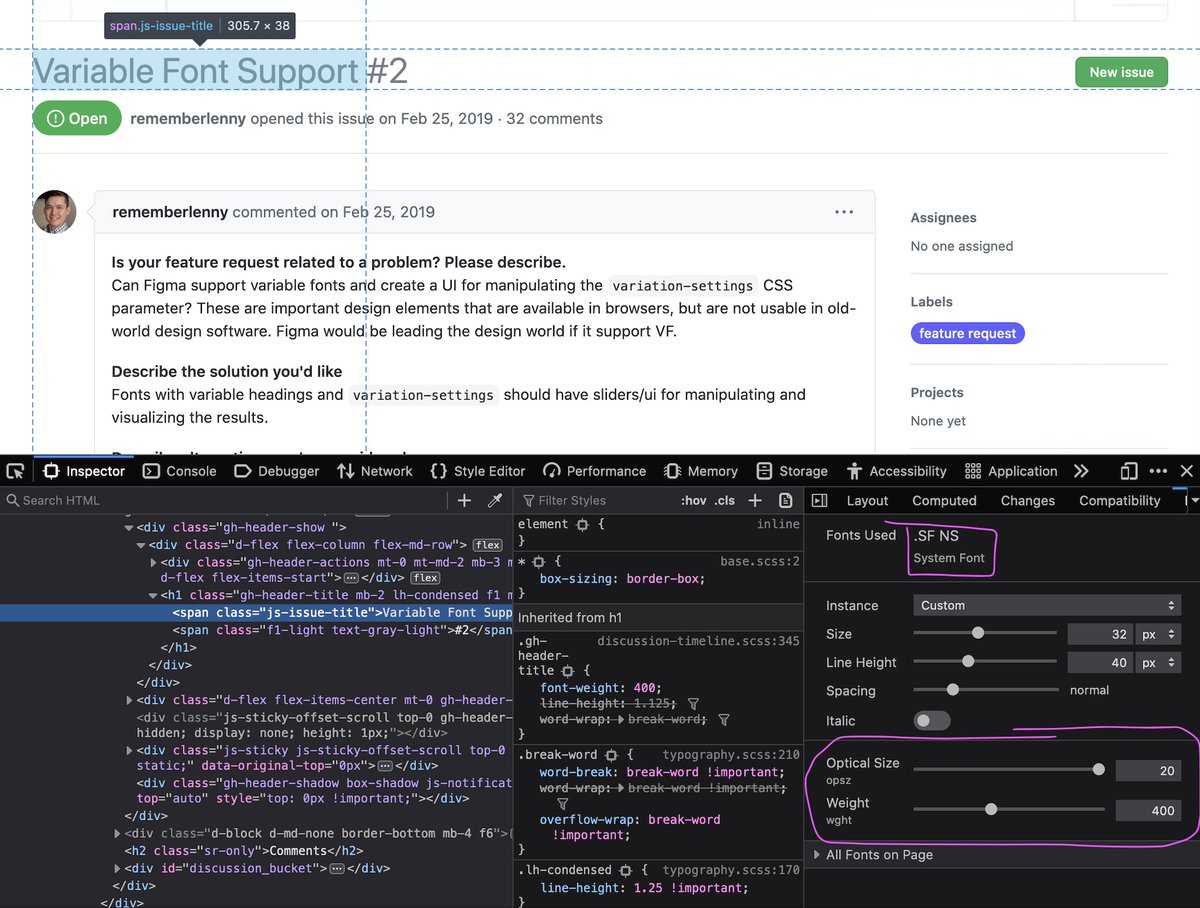Open comment options three-dot menu
The image size is (1200, 908).
coord(844,212)
